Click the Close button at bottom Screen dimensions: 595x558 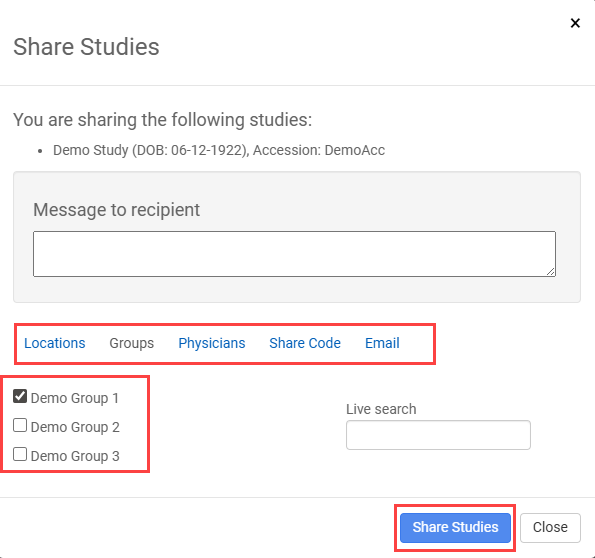pos(550,527)
